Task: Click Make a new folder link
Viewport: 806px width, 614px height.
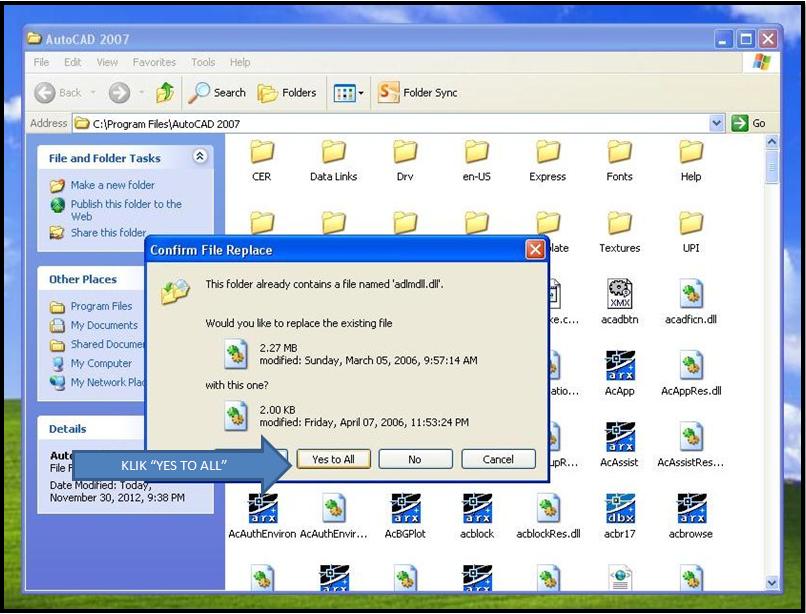Action: point(112,185)
